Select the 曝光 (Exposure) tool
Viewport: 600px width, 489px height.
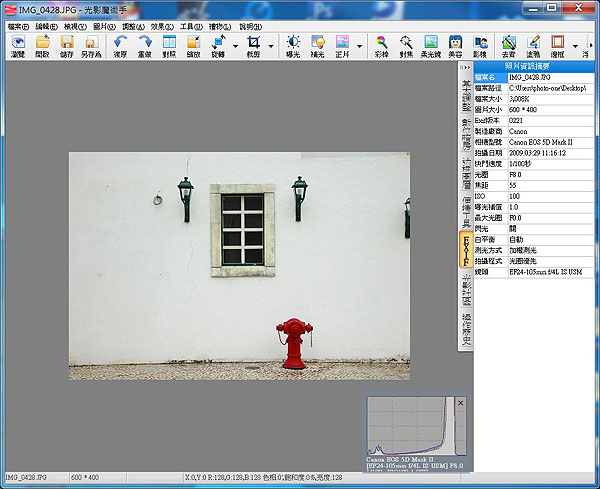coord(293,44)
